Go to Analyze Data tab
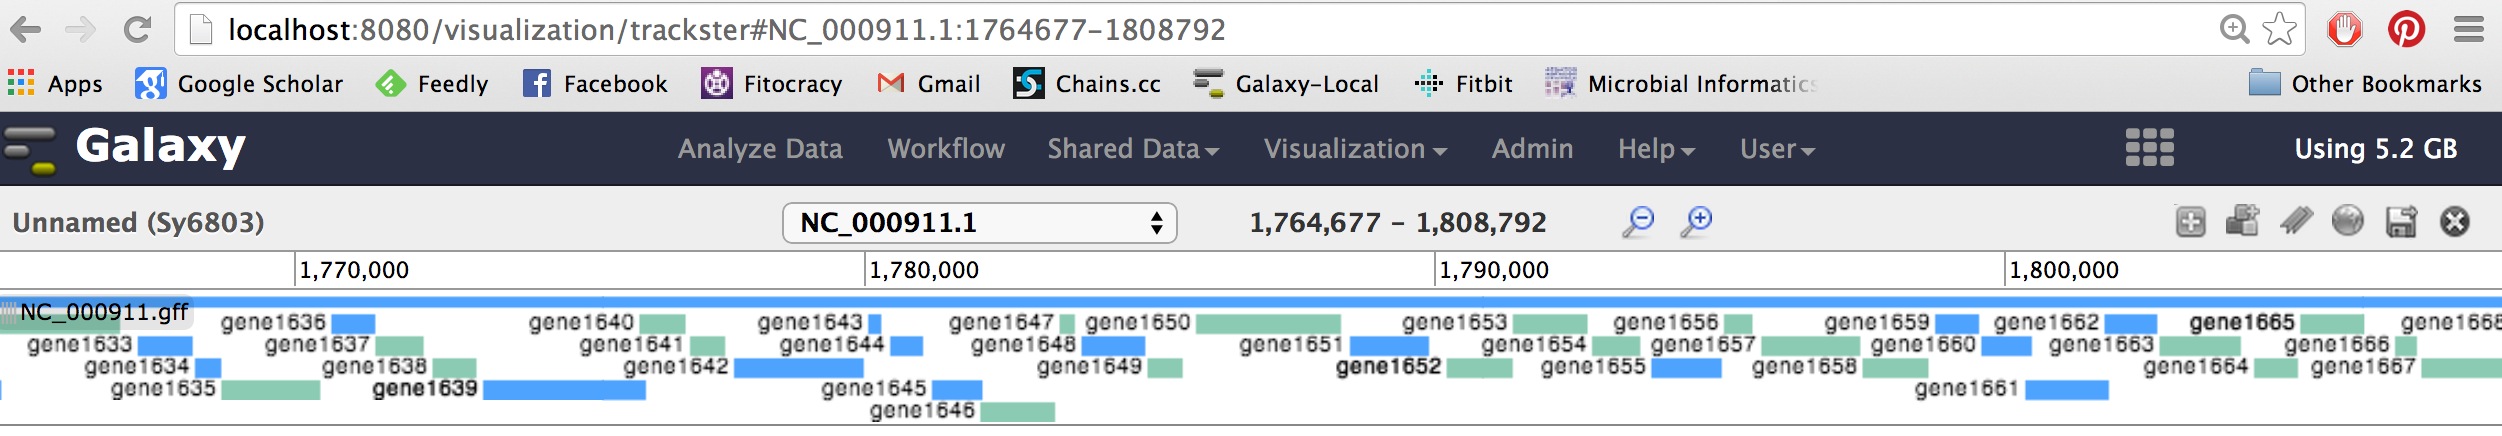Screen dimensions: 2502x436 click(760, 149)
